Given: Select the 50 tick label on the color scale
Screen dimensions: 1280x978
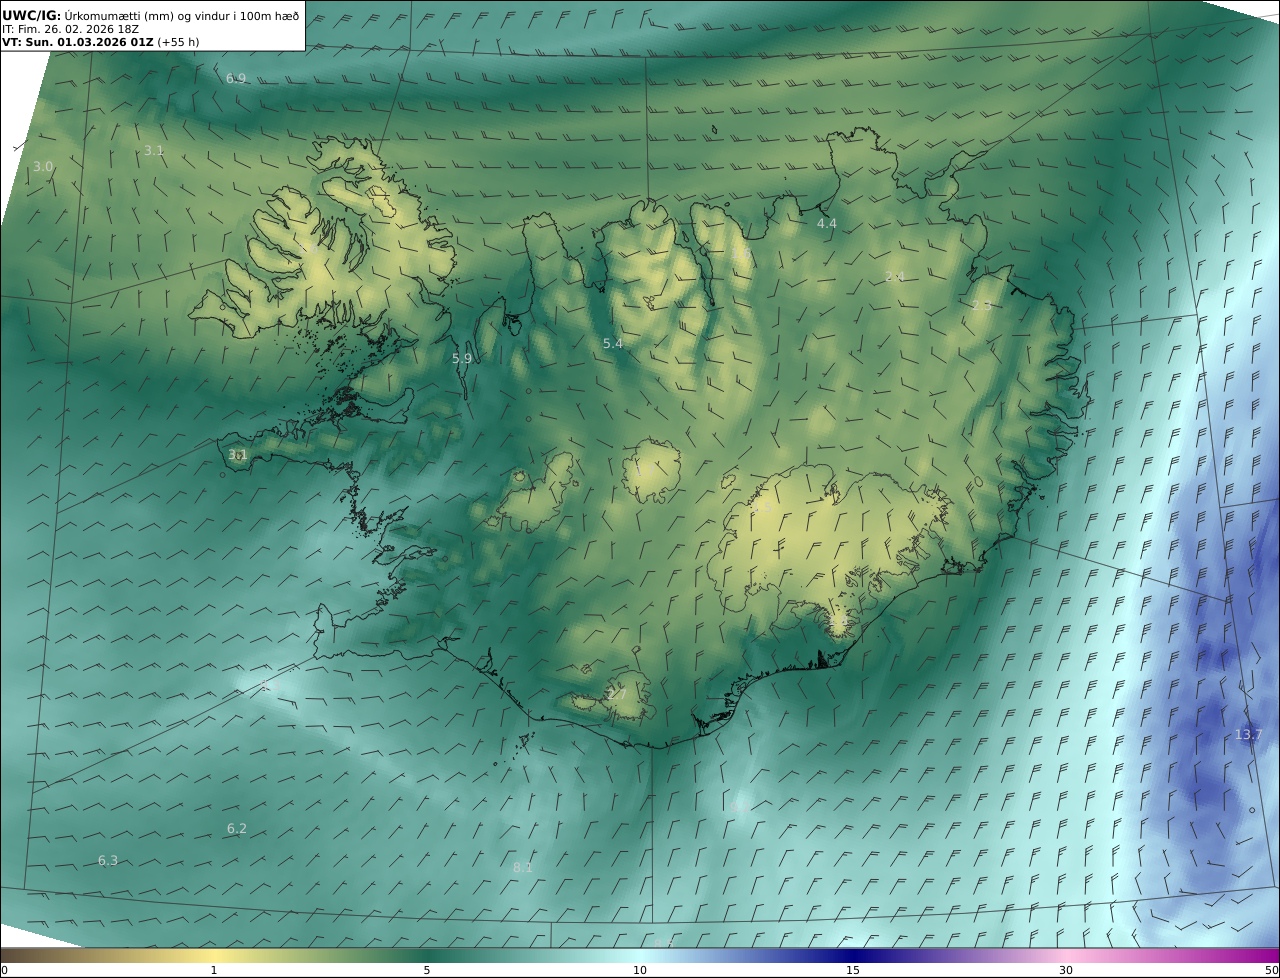Looking at the screenshot, I should coord(1271,970).
